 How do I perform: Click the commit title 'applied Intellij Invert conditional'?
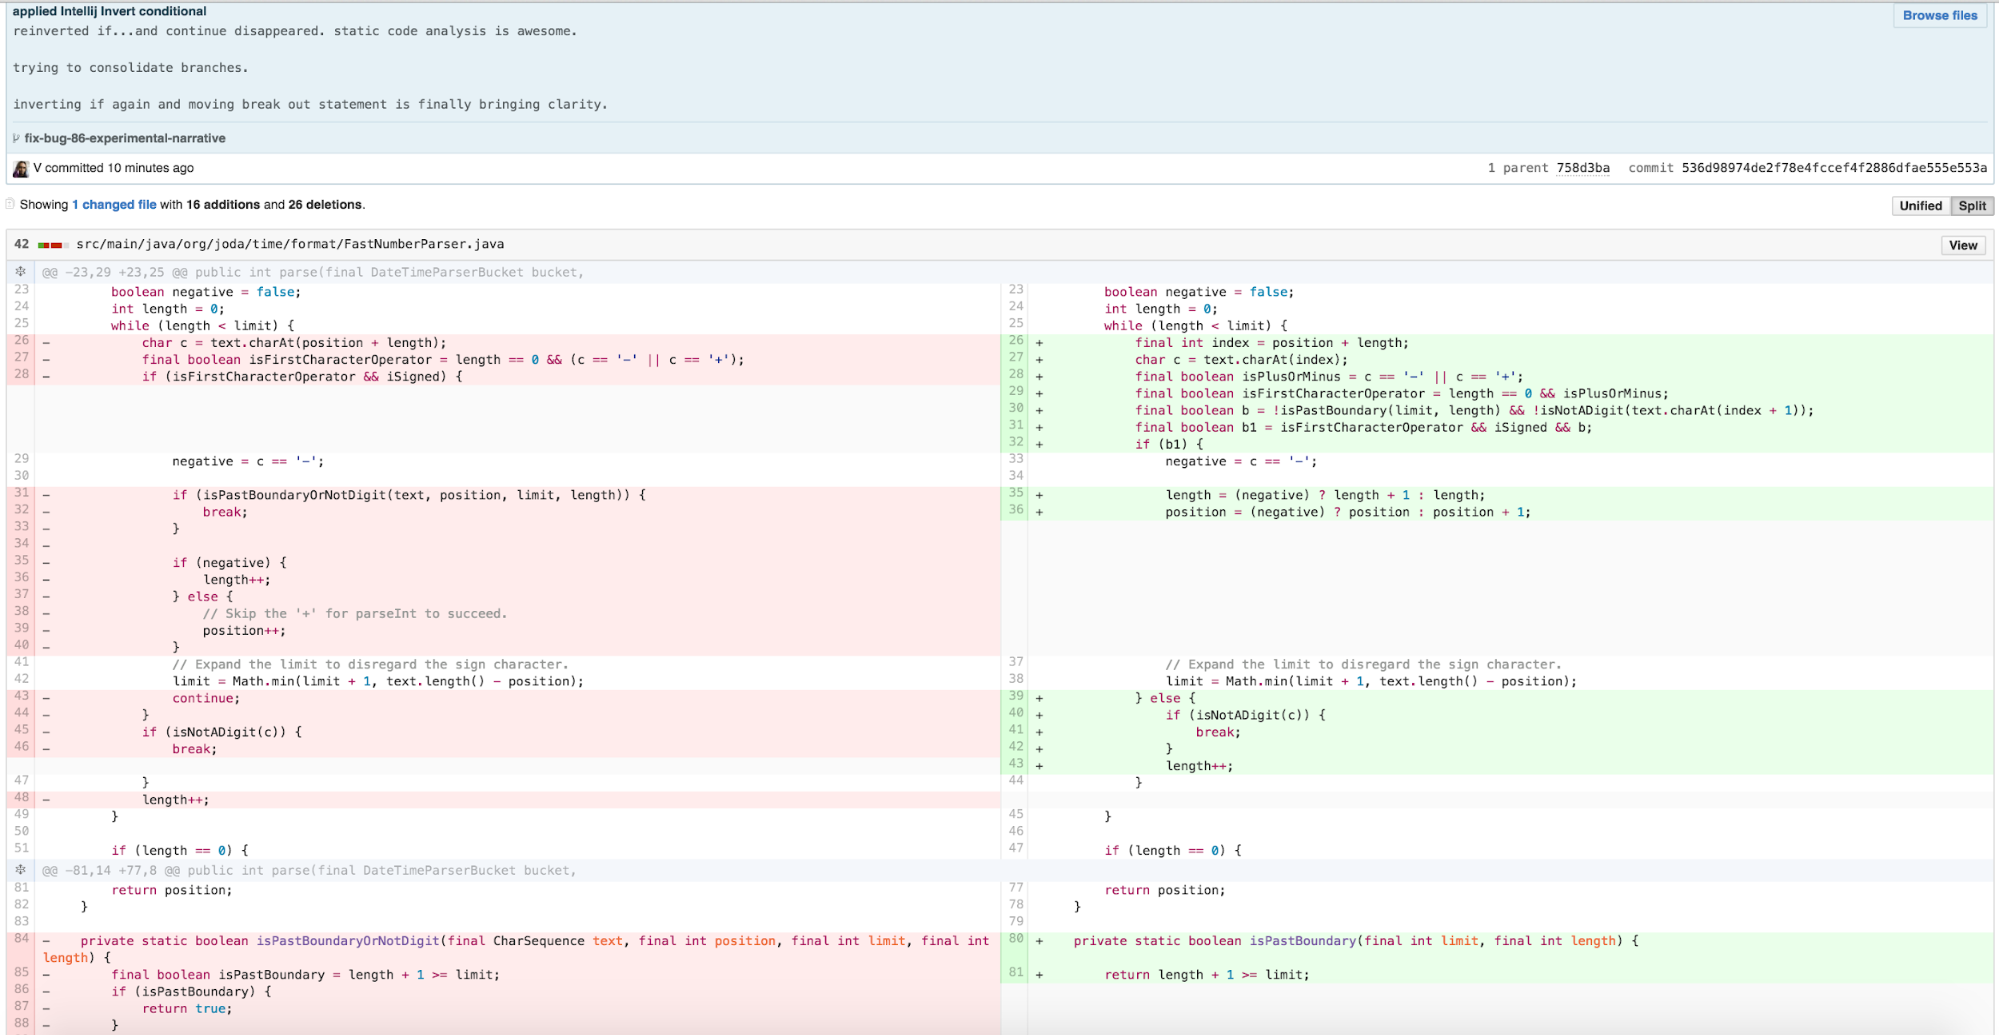pyautogui.click(x=109, y=11)
